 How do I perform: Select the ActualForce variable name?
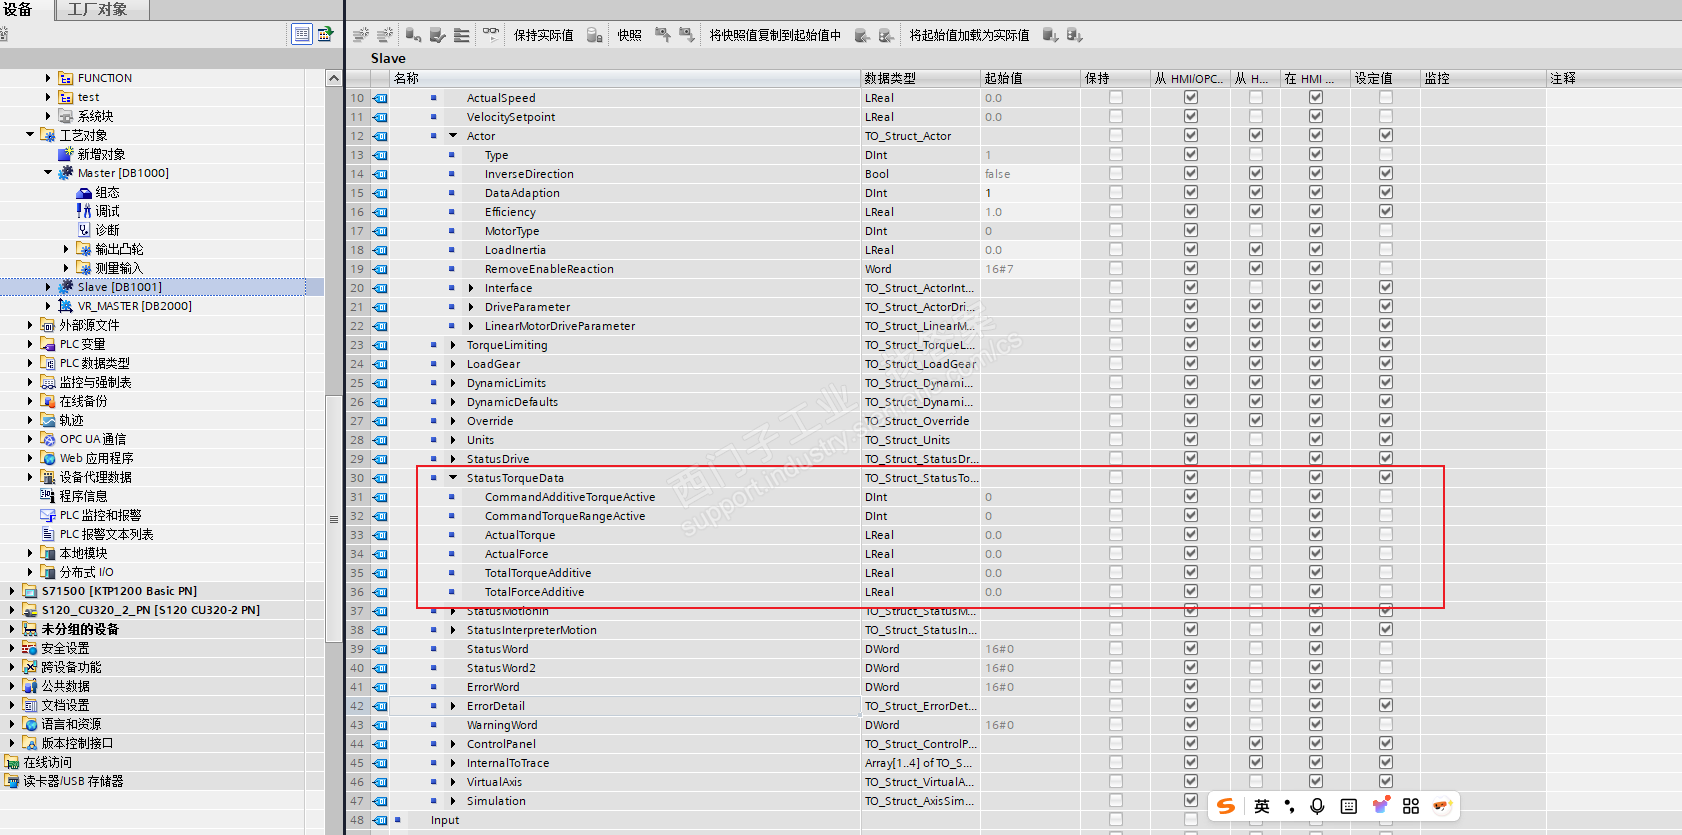pos(516,554)
